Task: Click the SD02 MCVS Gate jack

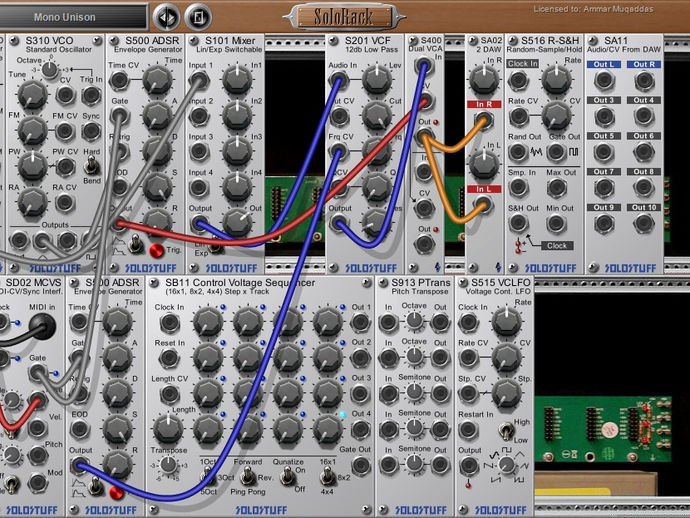Action: pyautogui.click(x=38, y=373)
